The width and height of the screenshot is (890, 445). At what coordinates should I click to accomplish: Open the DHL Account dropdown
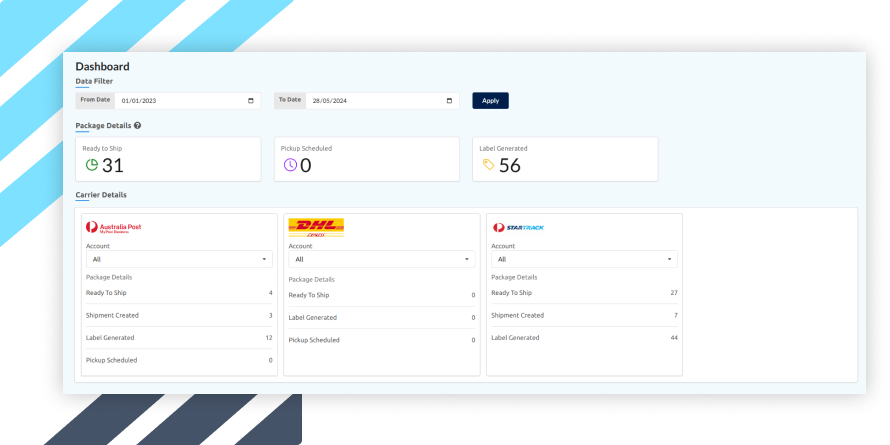click(382, 259)
